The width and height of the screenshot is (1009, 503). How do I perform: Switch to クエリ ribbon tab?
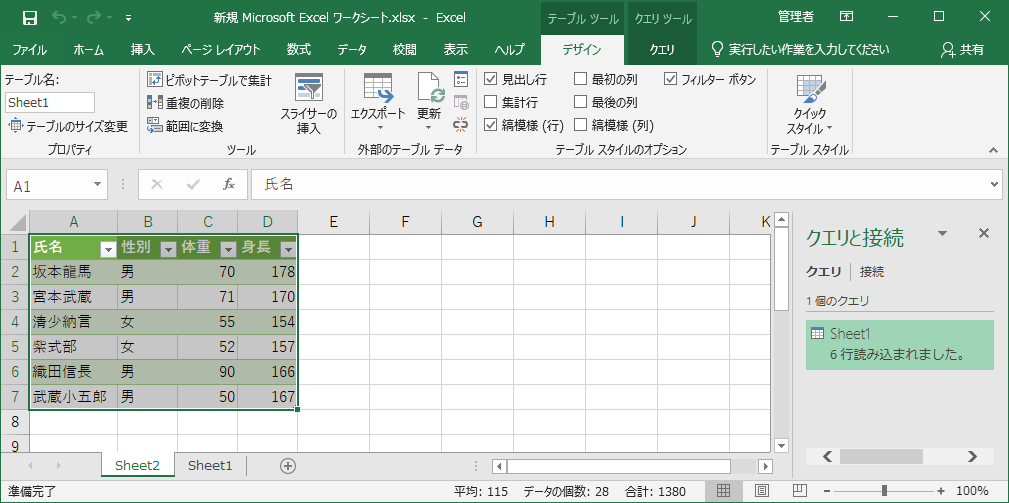(x=662, y=50)
